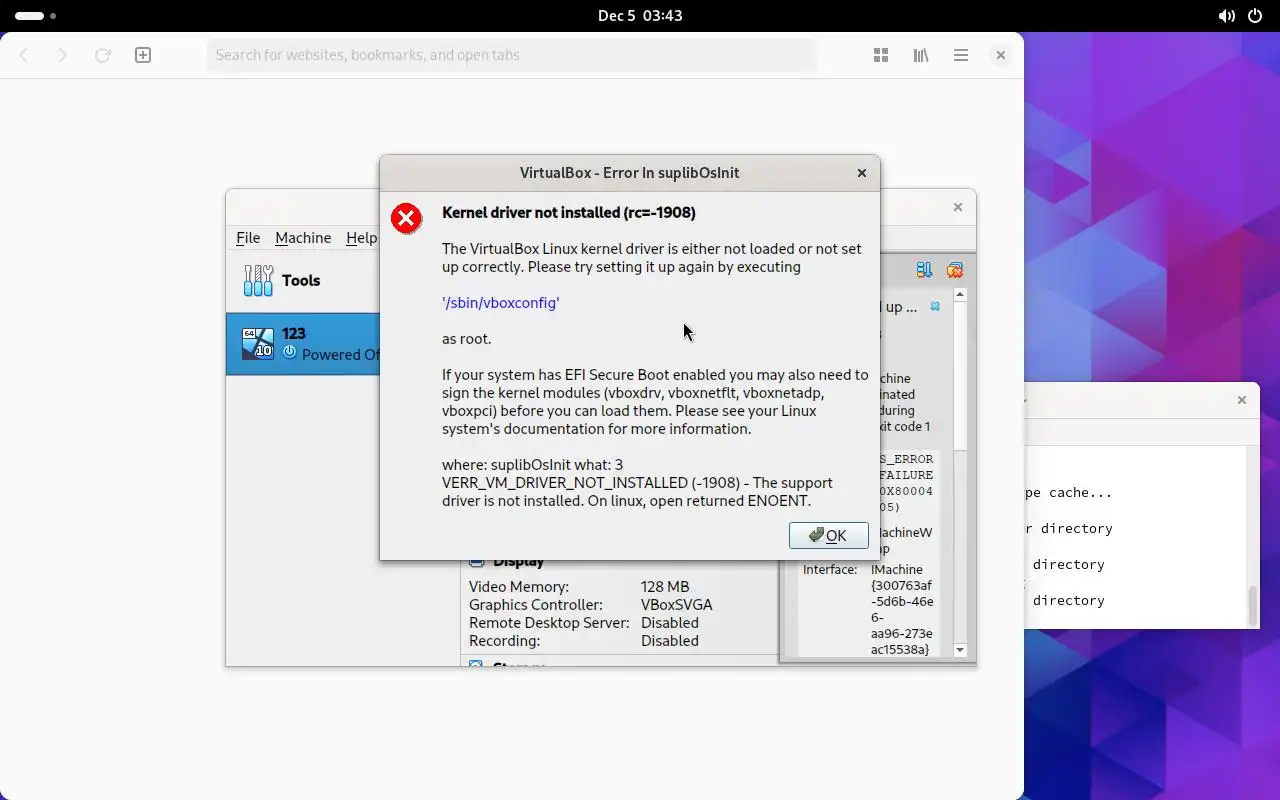Click the 128 MB video memory value

point(665,587)
